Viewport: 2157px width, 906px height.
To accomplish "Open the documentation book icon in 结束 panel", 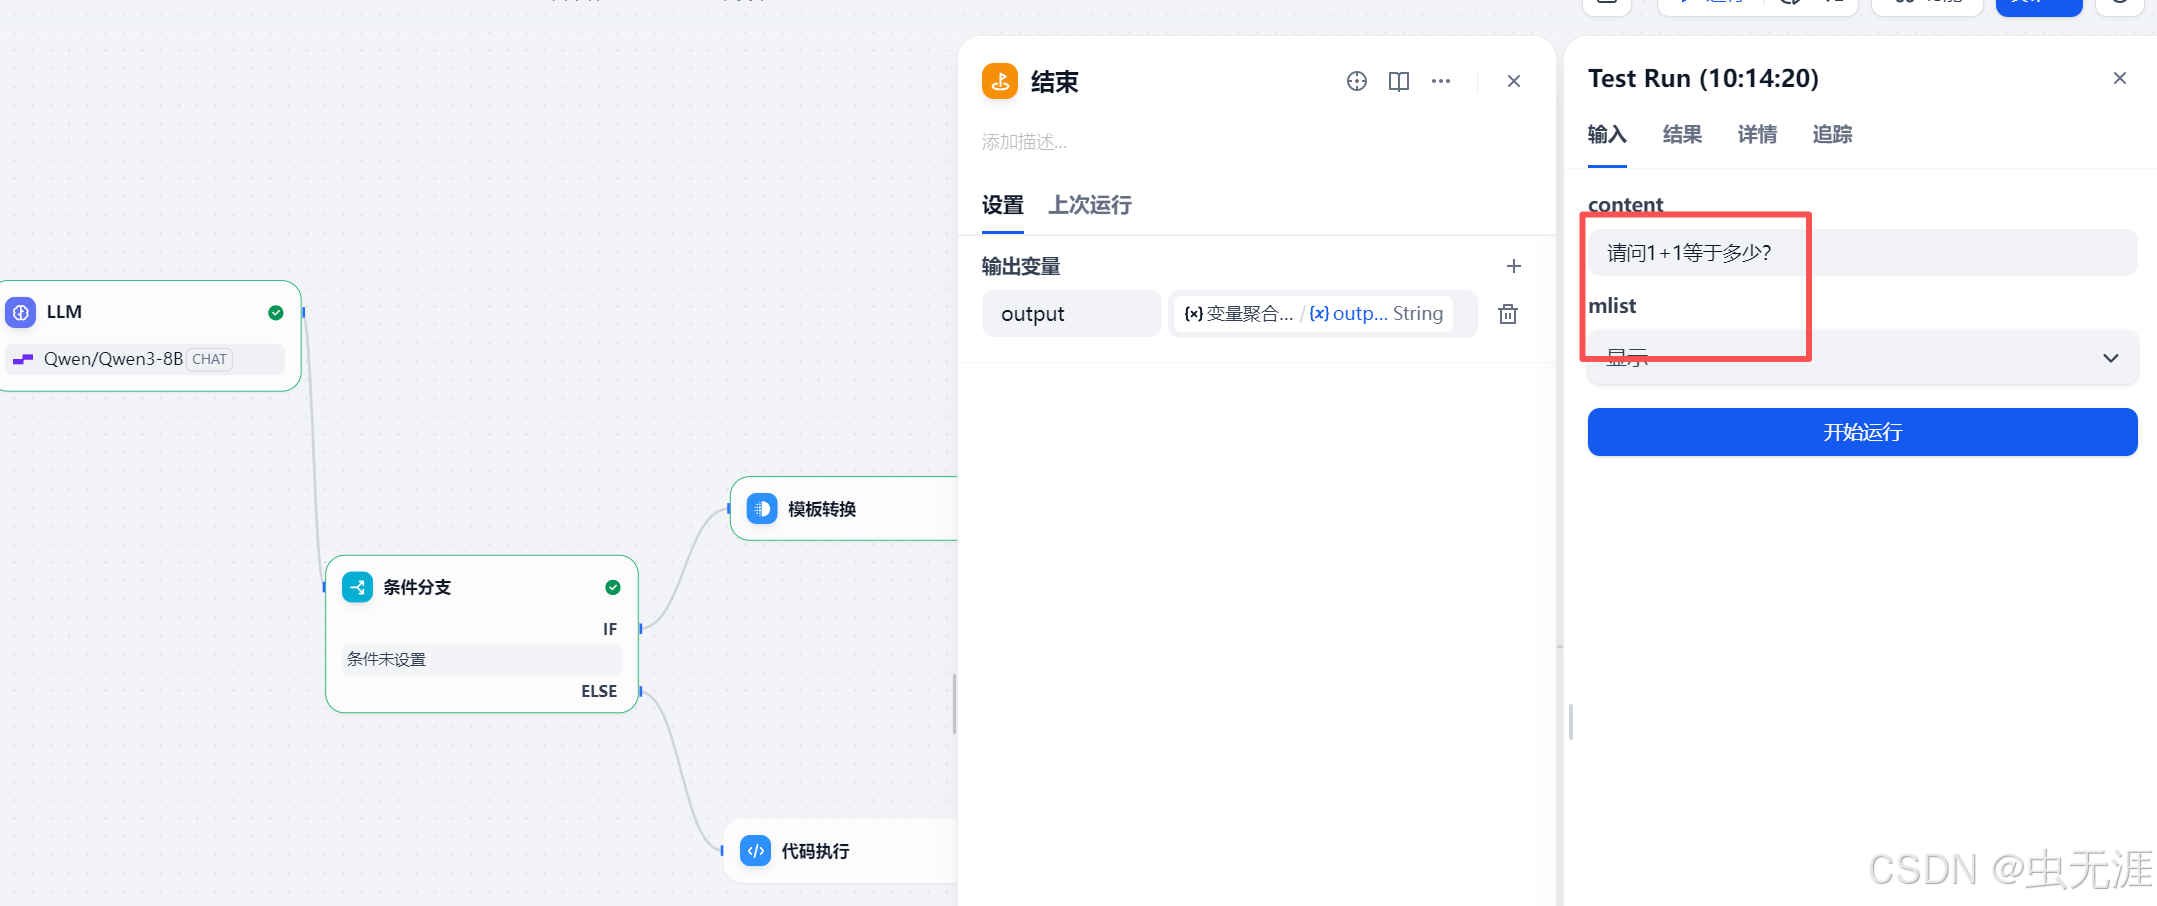I will (1398, 81).
